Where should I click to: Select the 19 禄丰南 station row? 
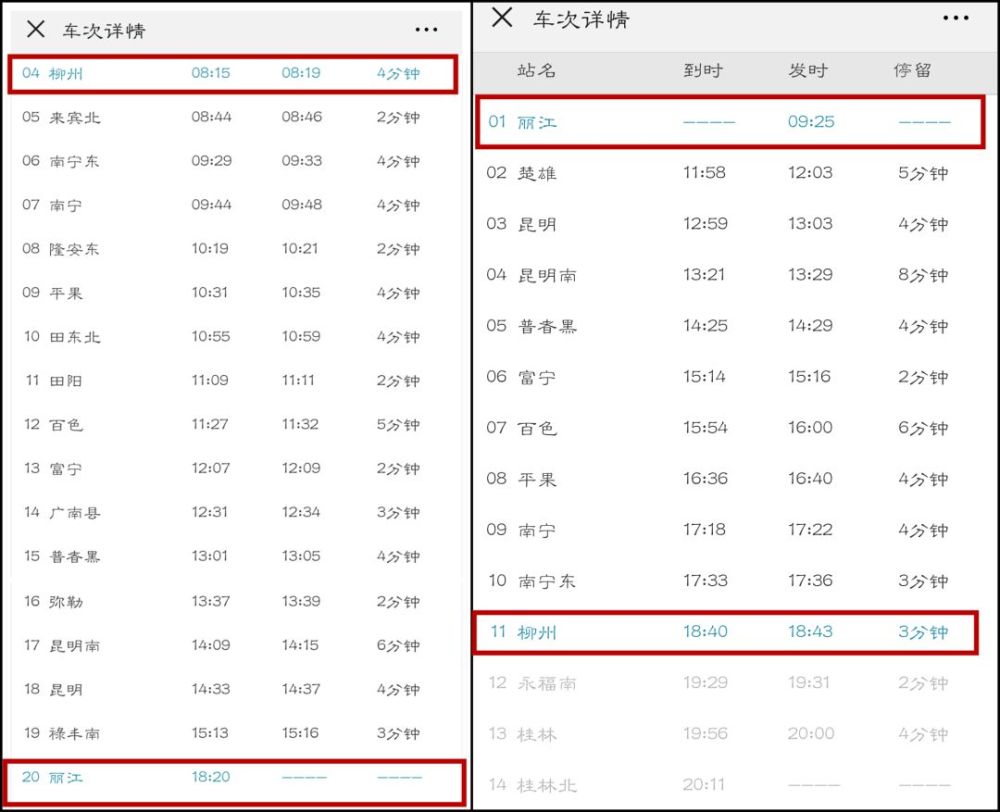233,734
